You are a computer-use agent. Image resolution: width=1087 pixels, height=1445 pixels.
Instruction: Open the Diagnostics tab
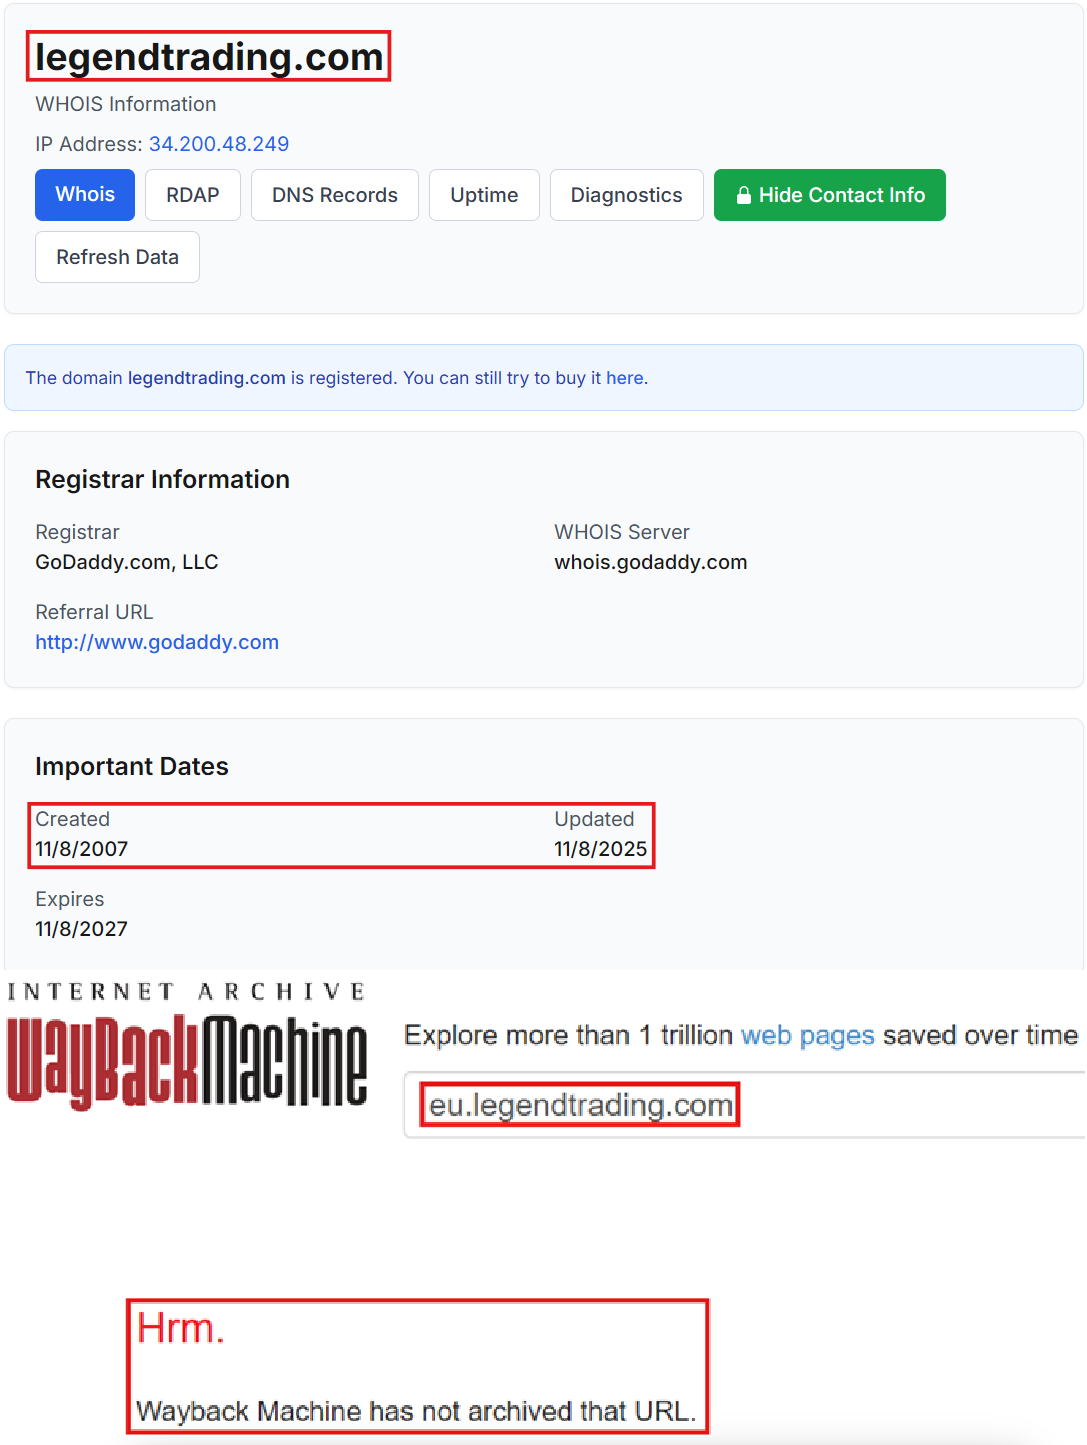pyautogui.click(x=626, y=195)
